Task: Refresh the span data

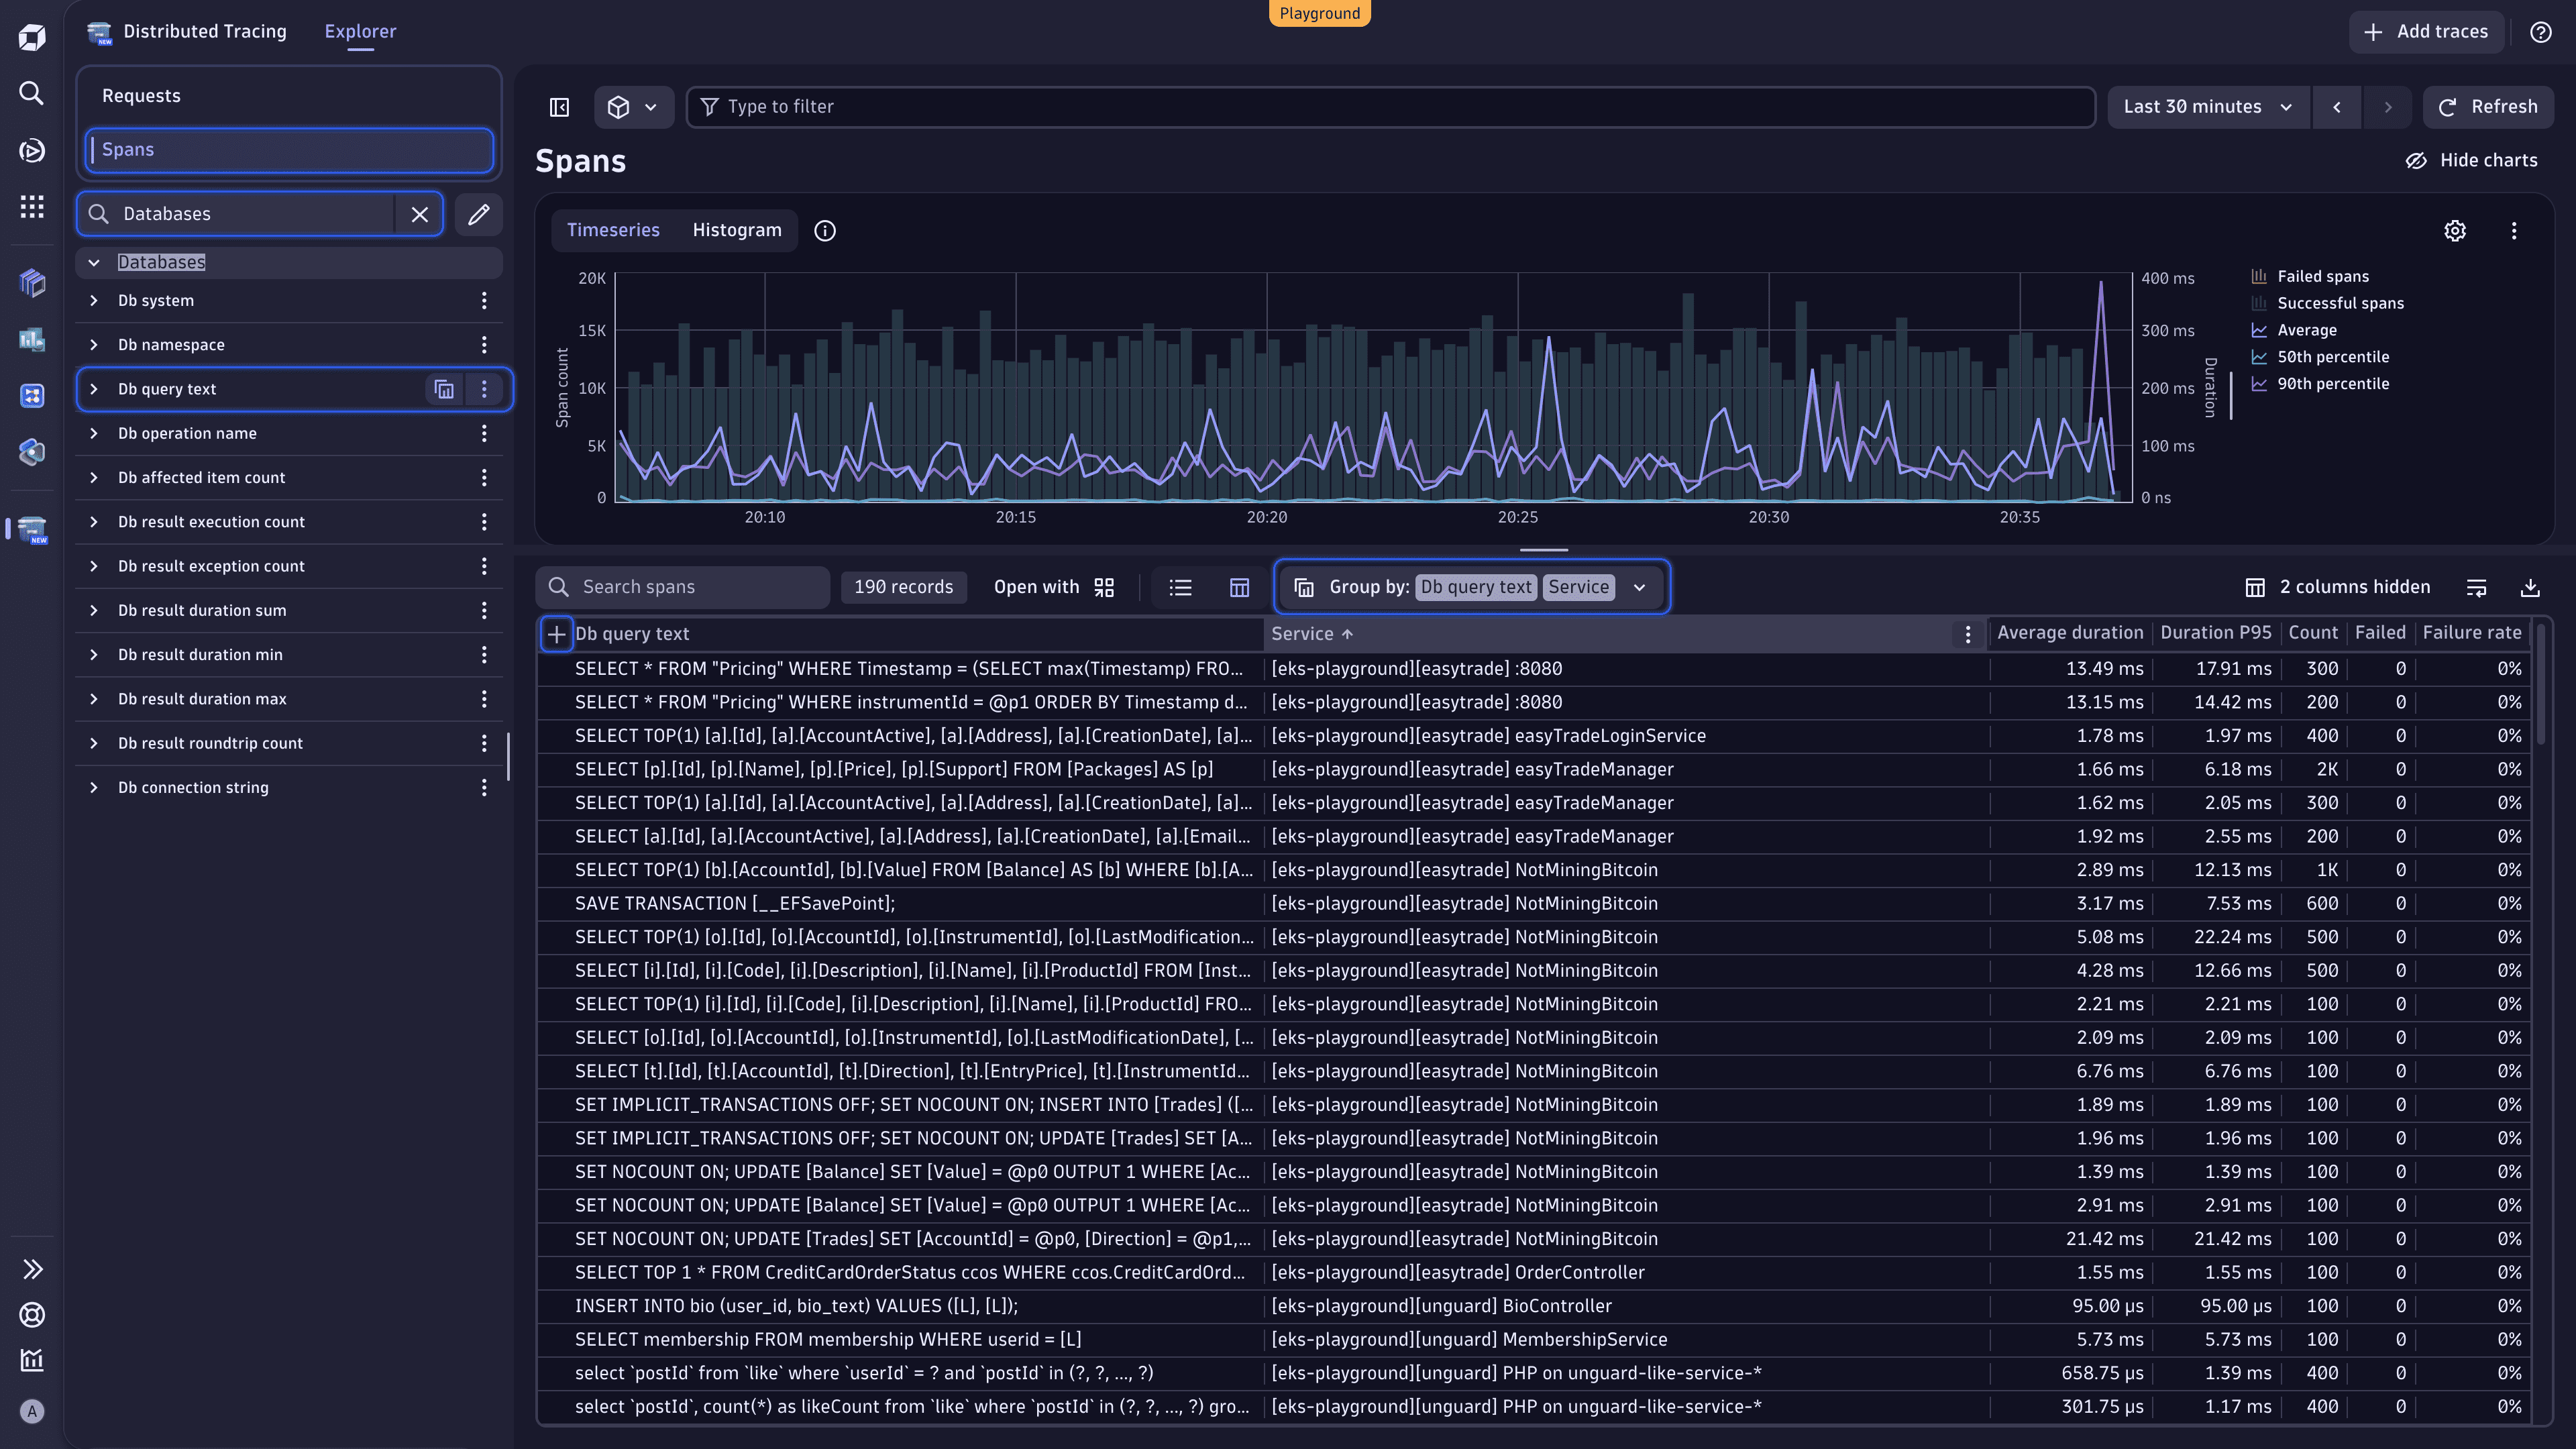Action: coord(2487,106)
